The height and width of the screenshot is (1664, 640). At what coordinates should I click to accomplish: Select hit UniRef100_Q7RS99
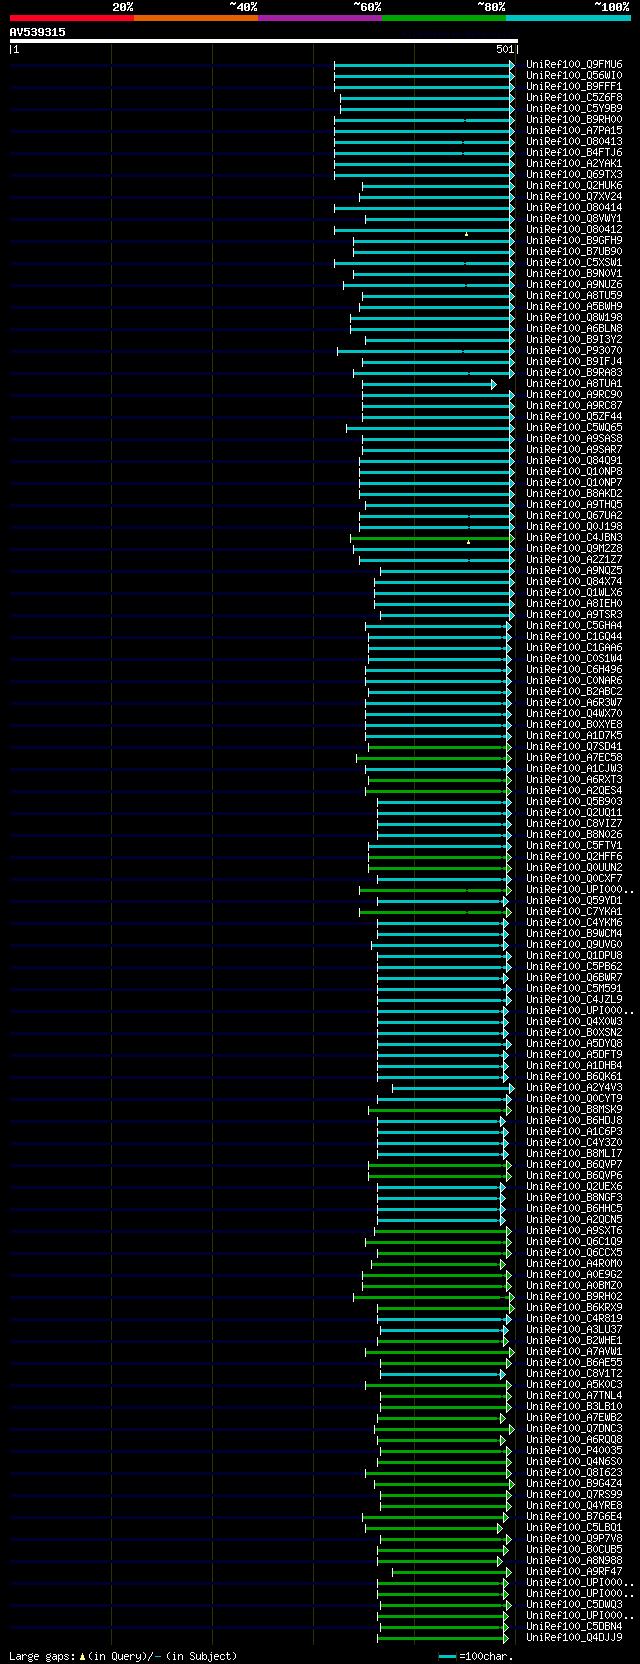574,1494
